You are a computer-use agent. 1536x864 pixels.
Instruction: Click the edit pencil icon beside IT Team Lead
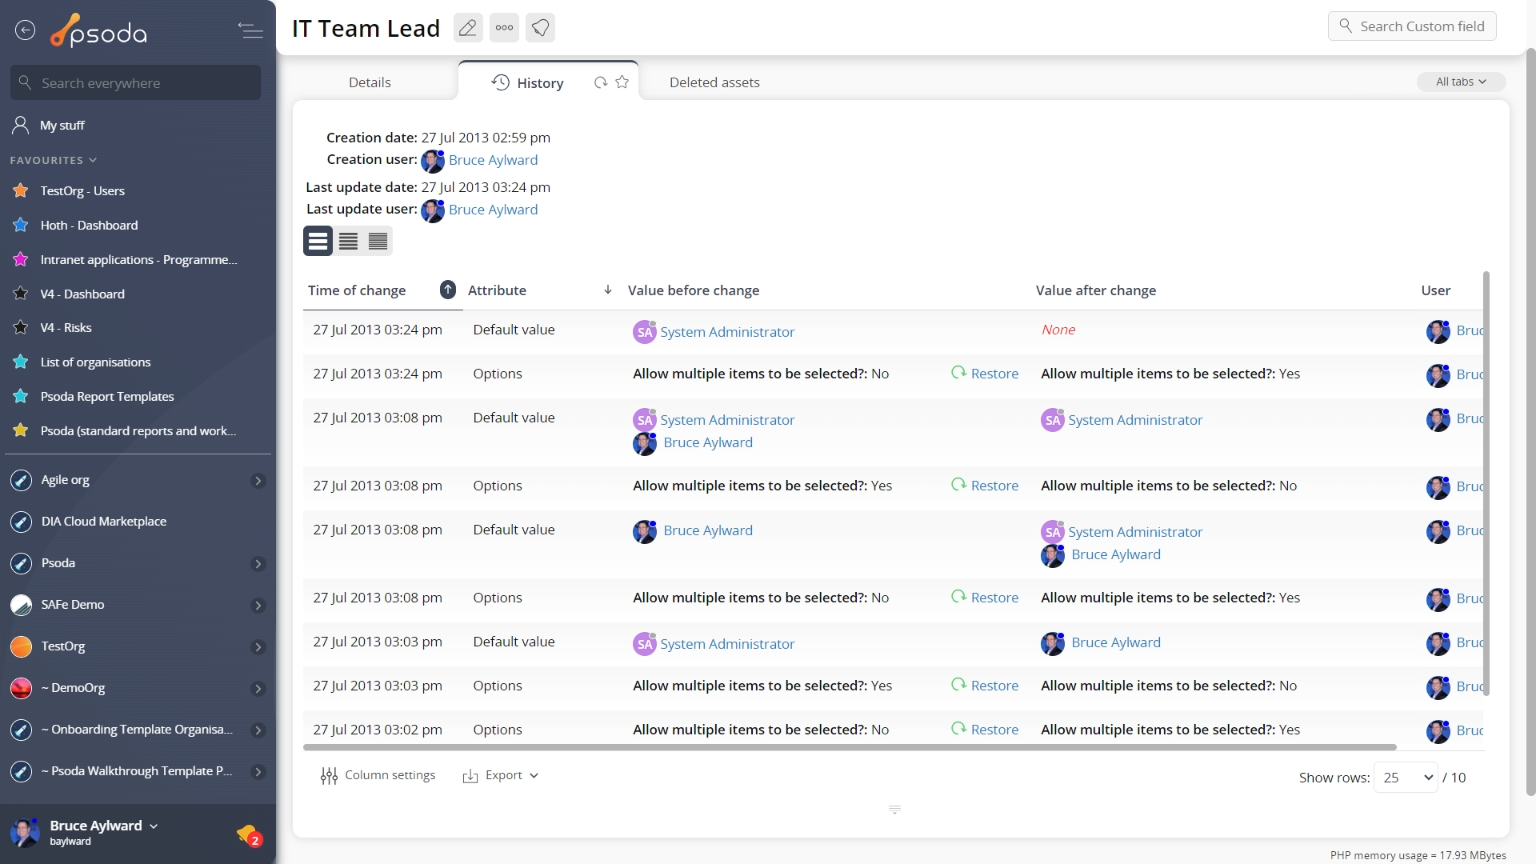[x=467, y=28]
